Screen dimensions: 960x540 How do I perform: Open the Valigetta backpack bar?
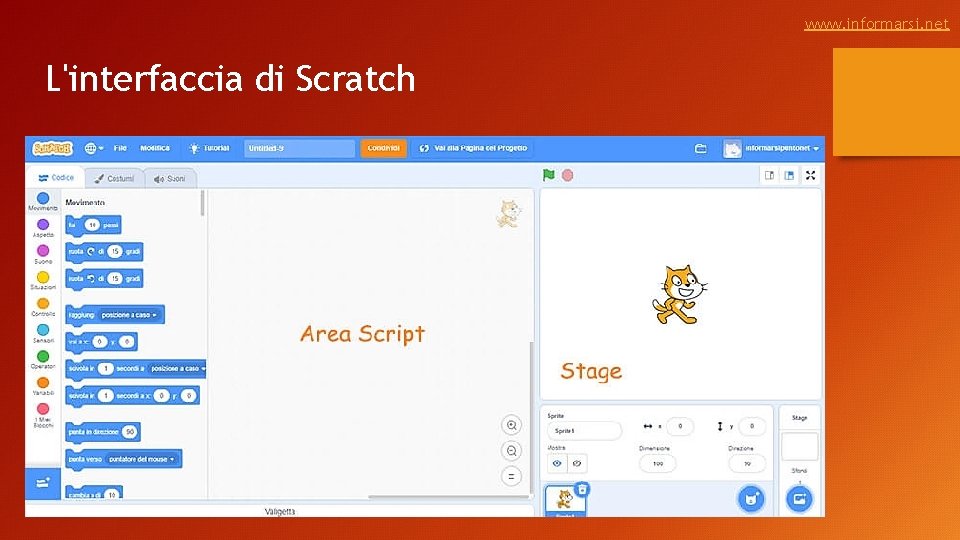[280, 511]
